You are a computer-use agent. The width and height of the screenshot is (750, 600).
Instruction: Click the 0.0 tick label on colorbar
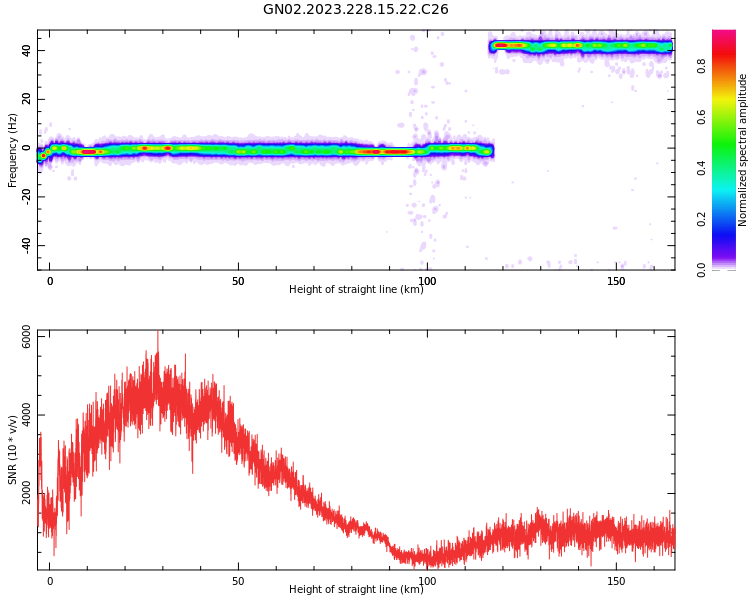[701, 270]
